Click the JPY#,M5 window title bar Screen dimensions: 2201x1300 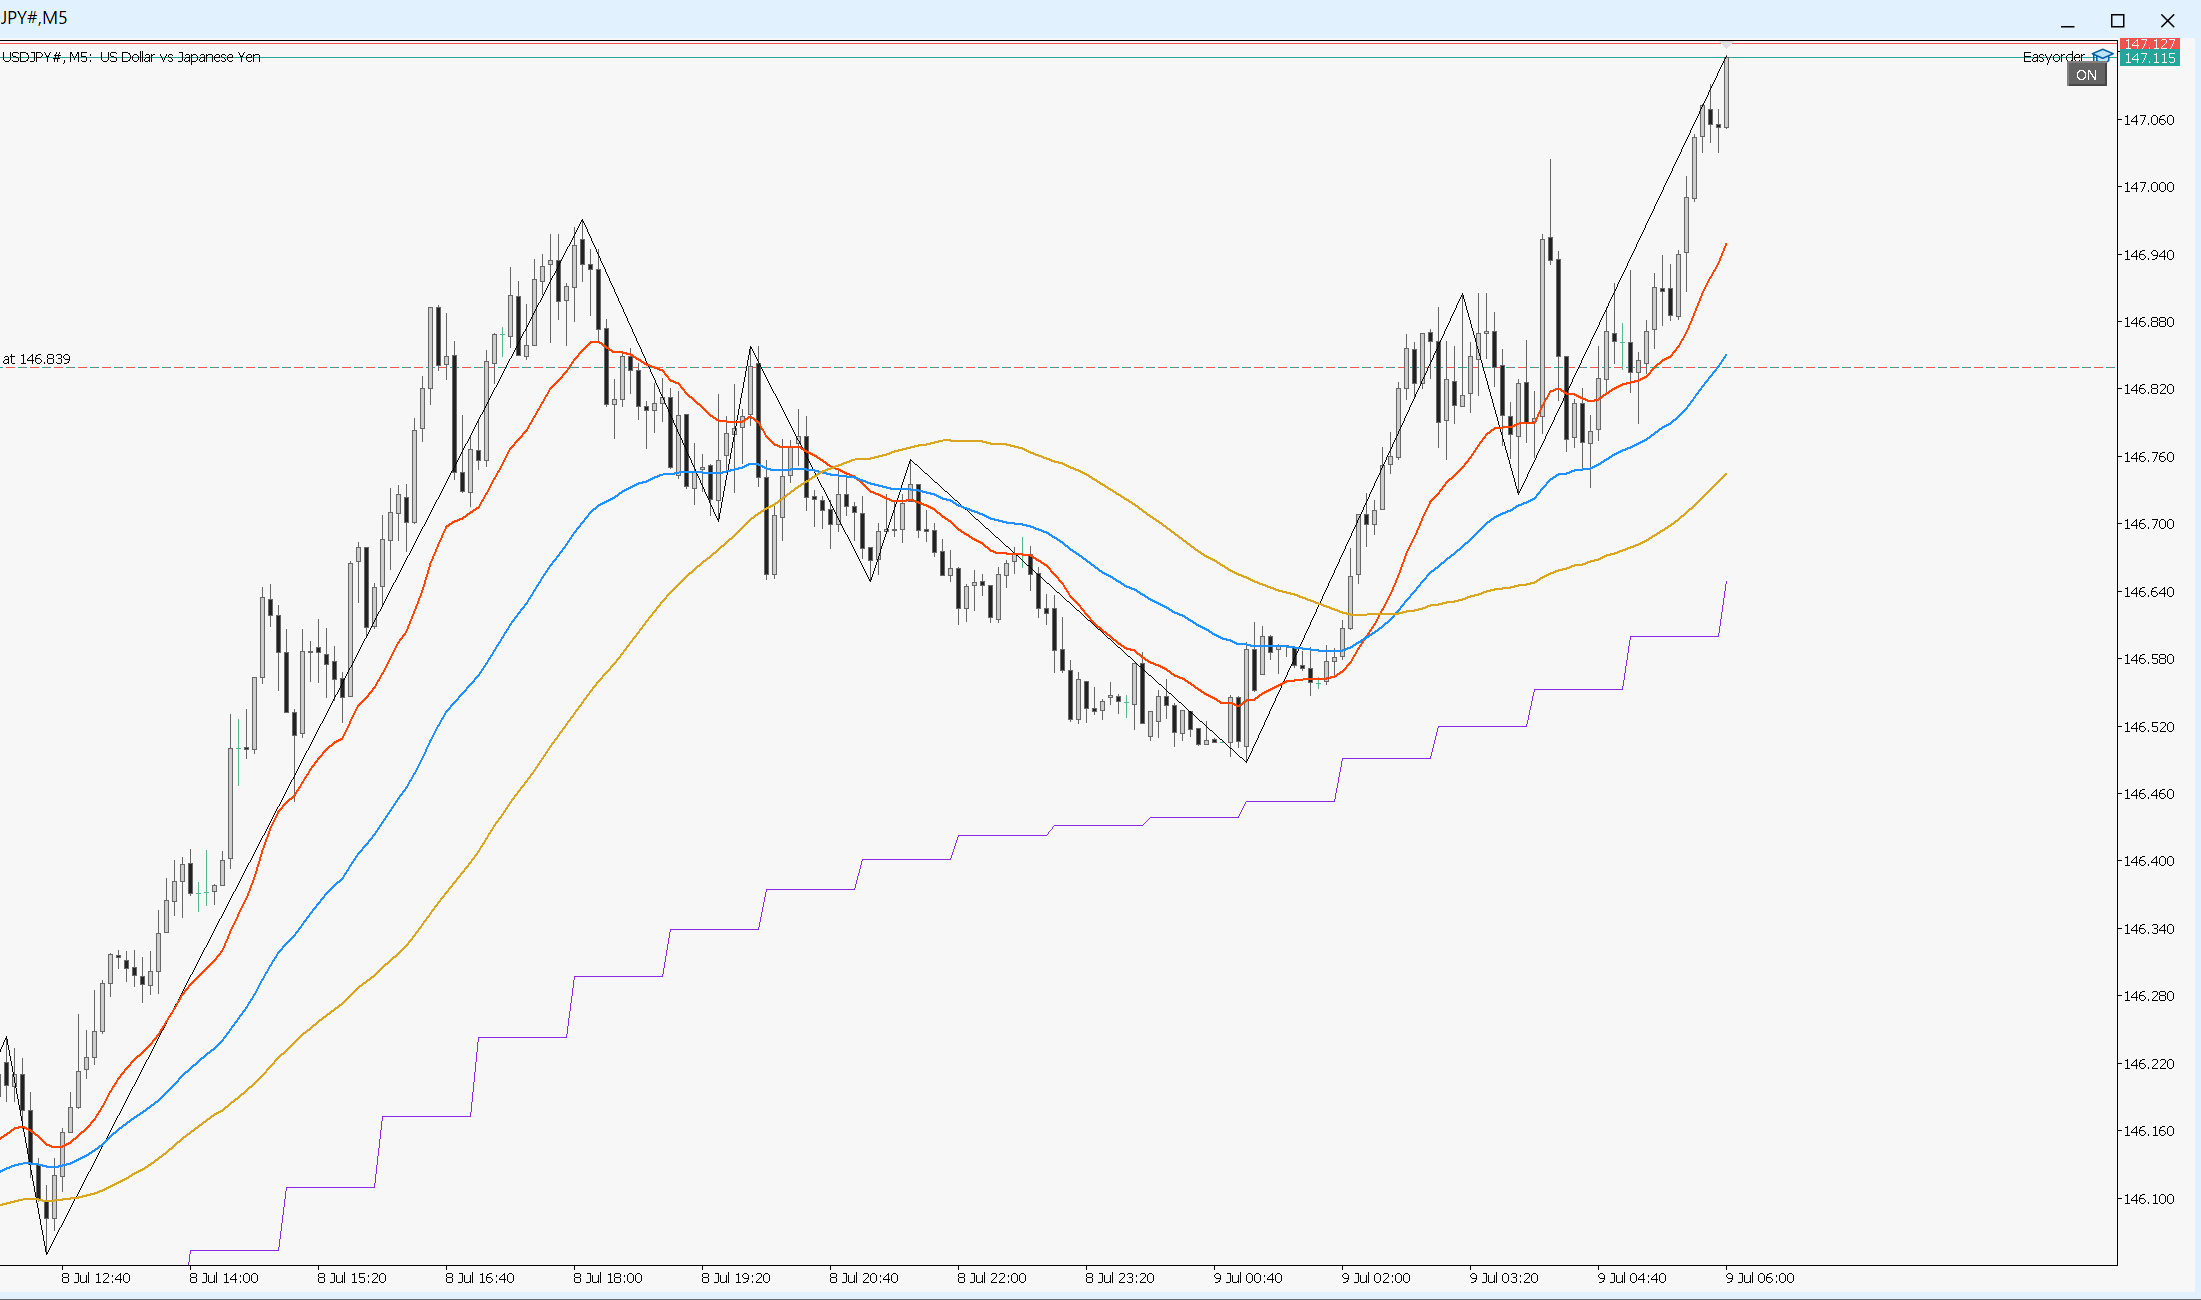click(x=1000, y=18)
